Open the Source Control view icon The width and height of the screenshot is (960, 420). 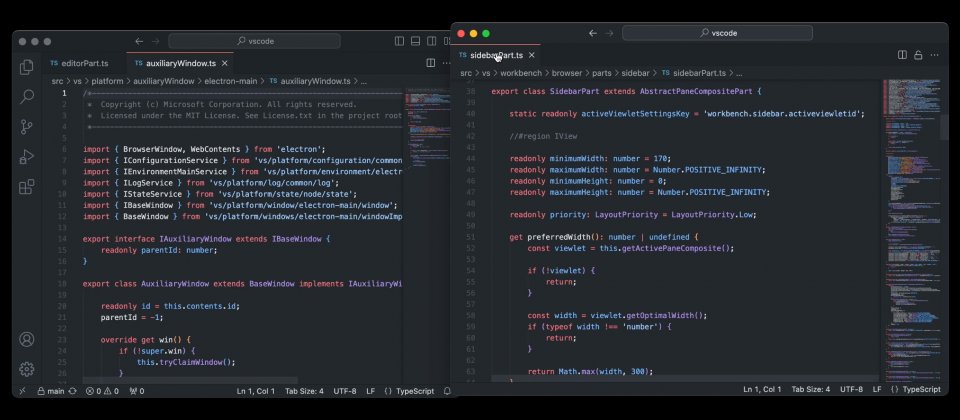point(26,127)
